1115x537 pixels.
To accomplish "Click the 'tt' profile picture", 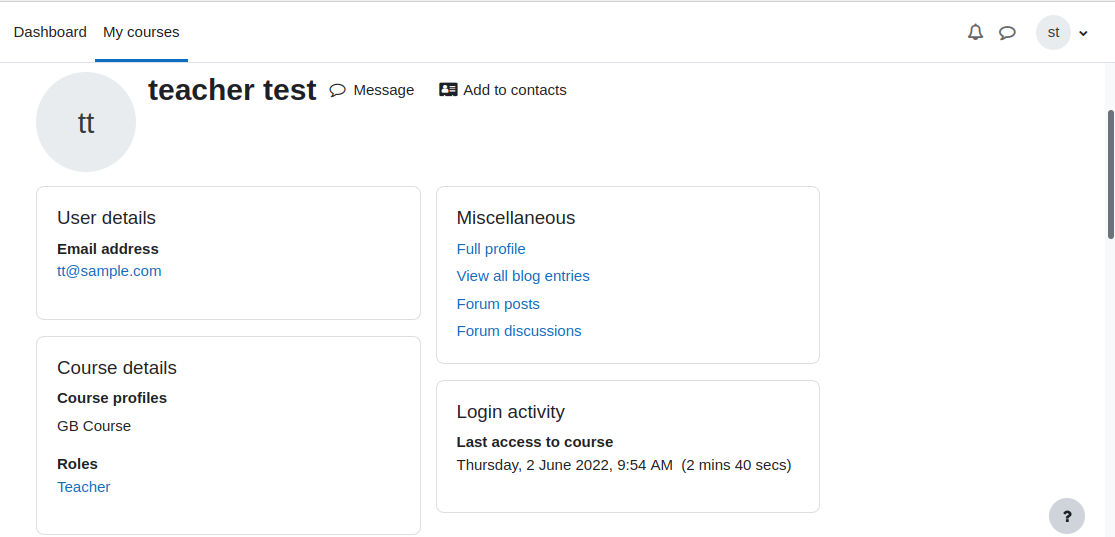I will (x=86, y=122).
